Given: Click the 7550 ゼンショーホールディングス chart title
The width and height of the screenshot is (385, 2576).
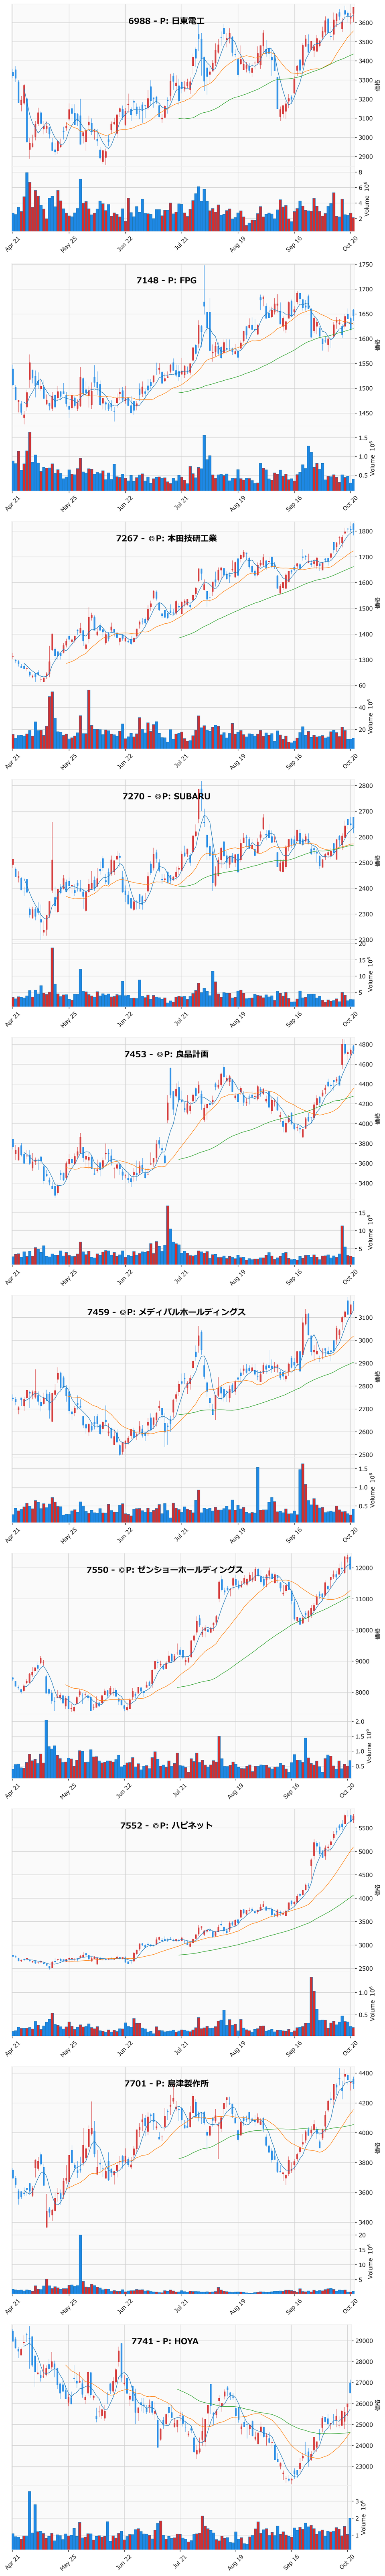Looking at the screenshot, I should click(x=167, y=1570).
